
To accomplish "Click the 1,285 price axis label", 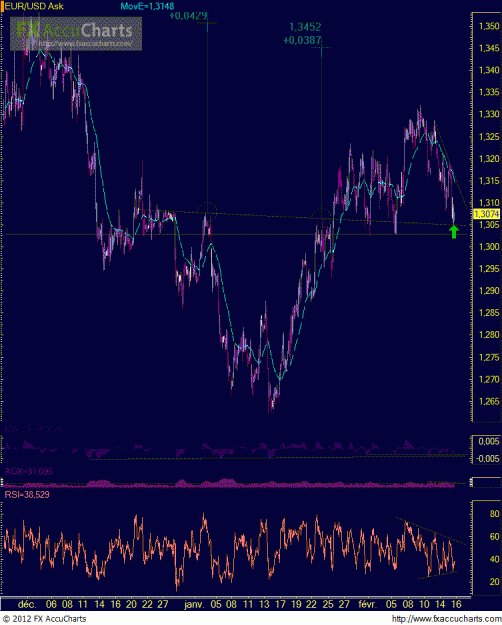I will (489, 313).
